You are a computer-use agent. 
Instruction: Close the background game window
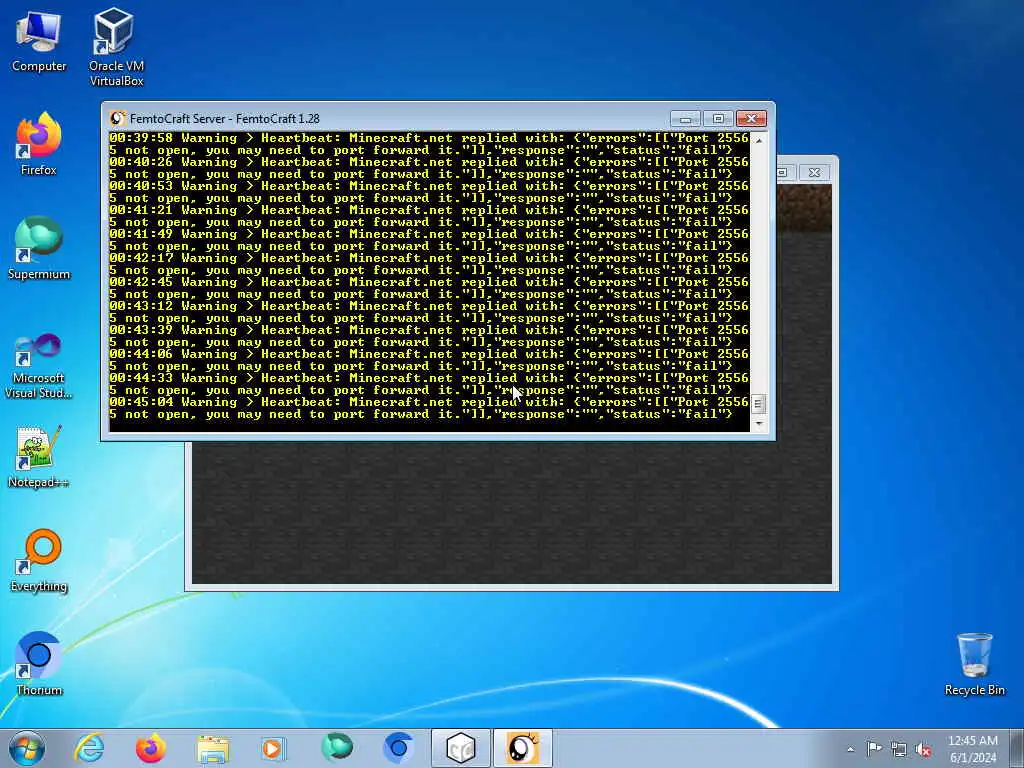coord(814,172)
